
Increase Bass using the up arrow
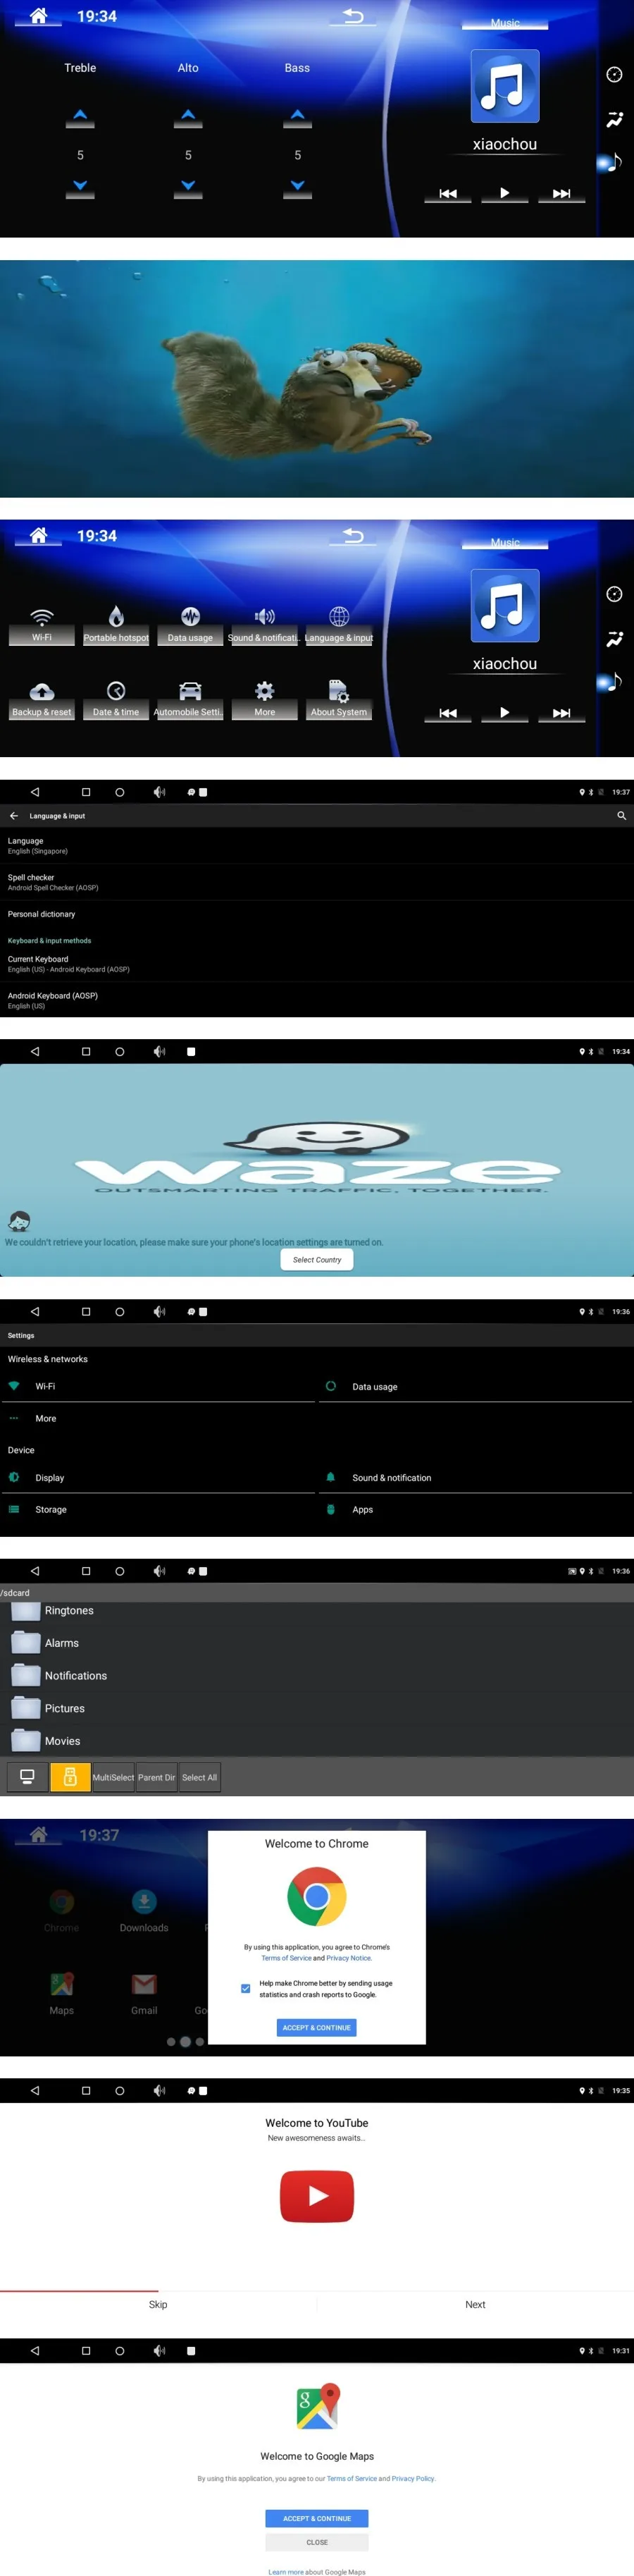pyautogui.click(x=297, y=116)
